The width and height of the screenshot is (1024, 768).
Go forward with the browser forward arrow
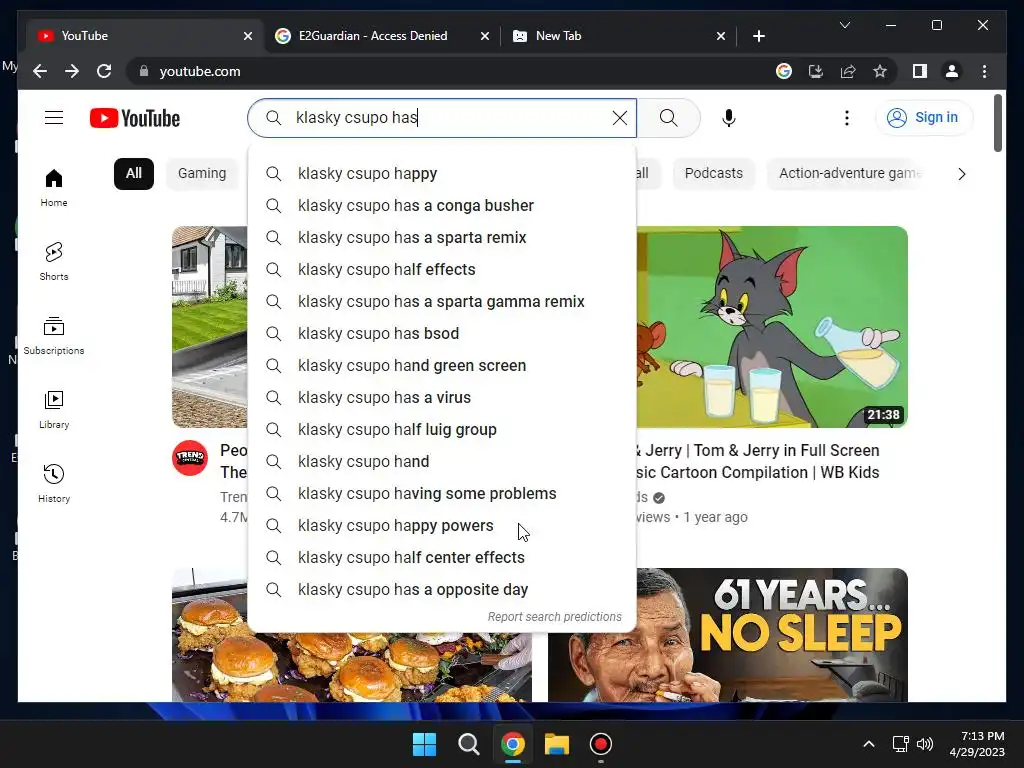(72, 71)
